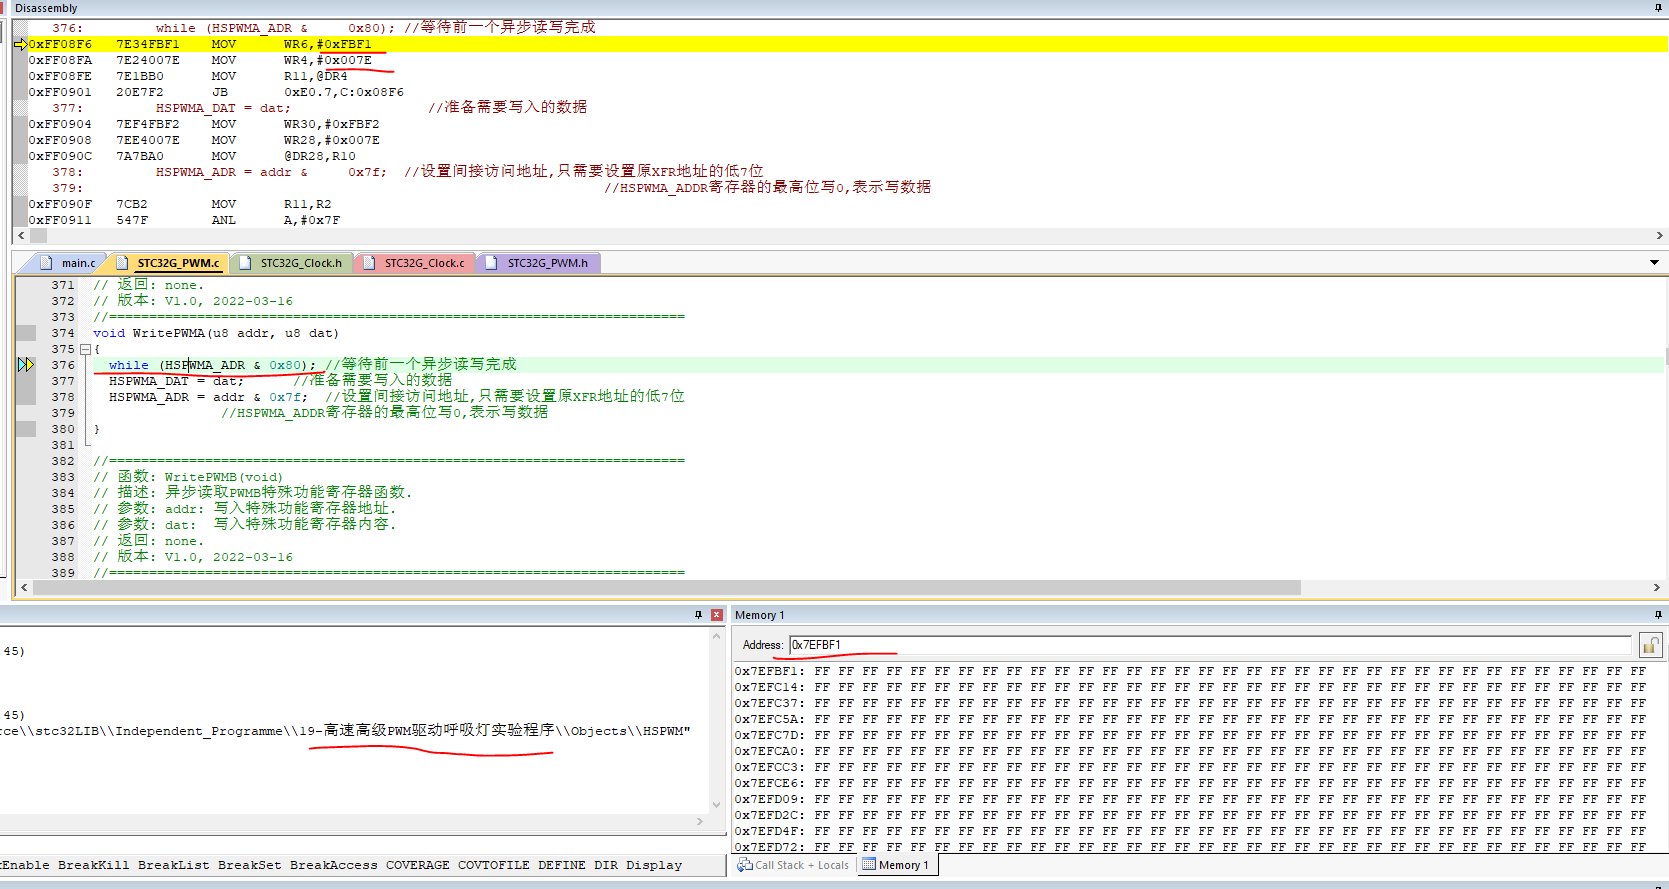Click memory row address 0x7EFC14
The height and width of the screenshot is (889, 1669).
tap(769, 687)
